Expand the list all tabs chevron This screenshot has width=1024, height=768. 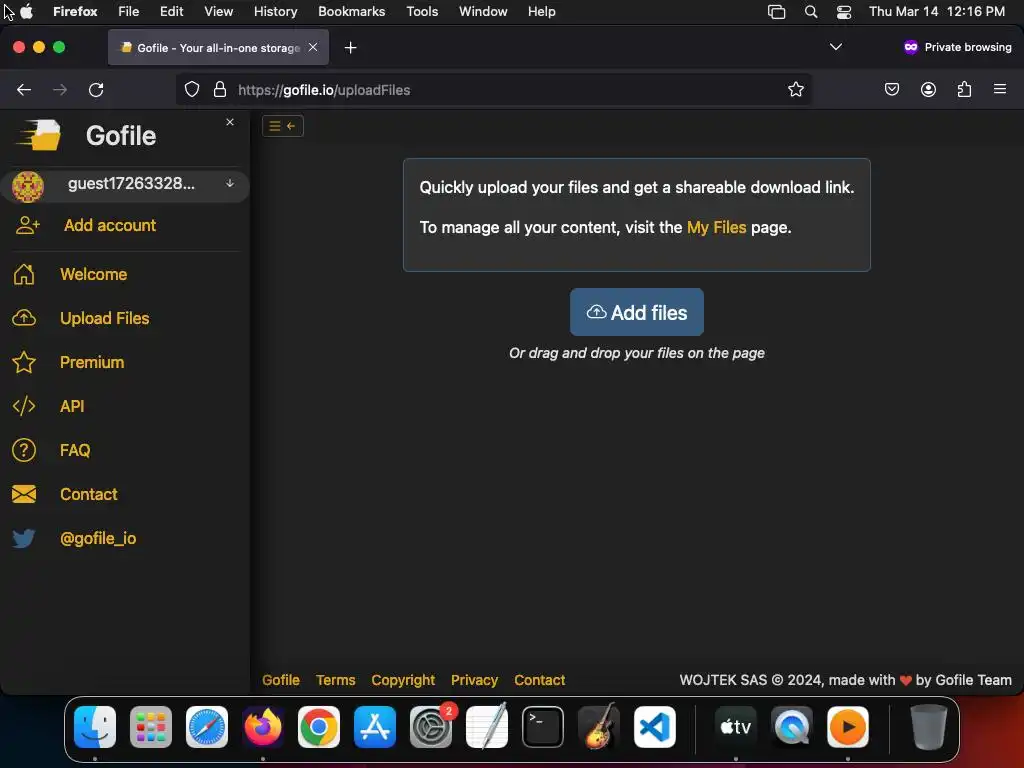pyautogui.click(x=835, y=47)
